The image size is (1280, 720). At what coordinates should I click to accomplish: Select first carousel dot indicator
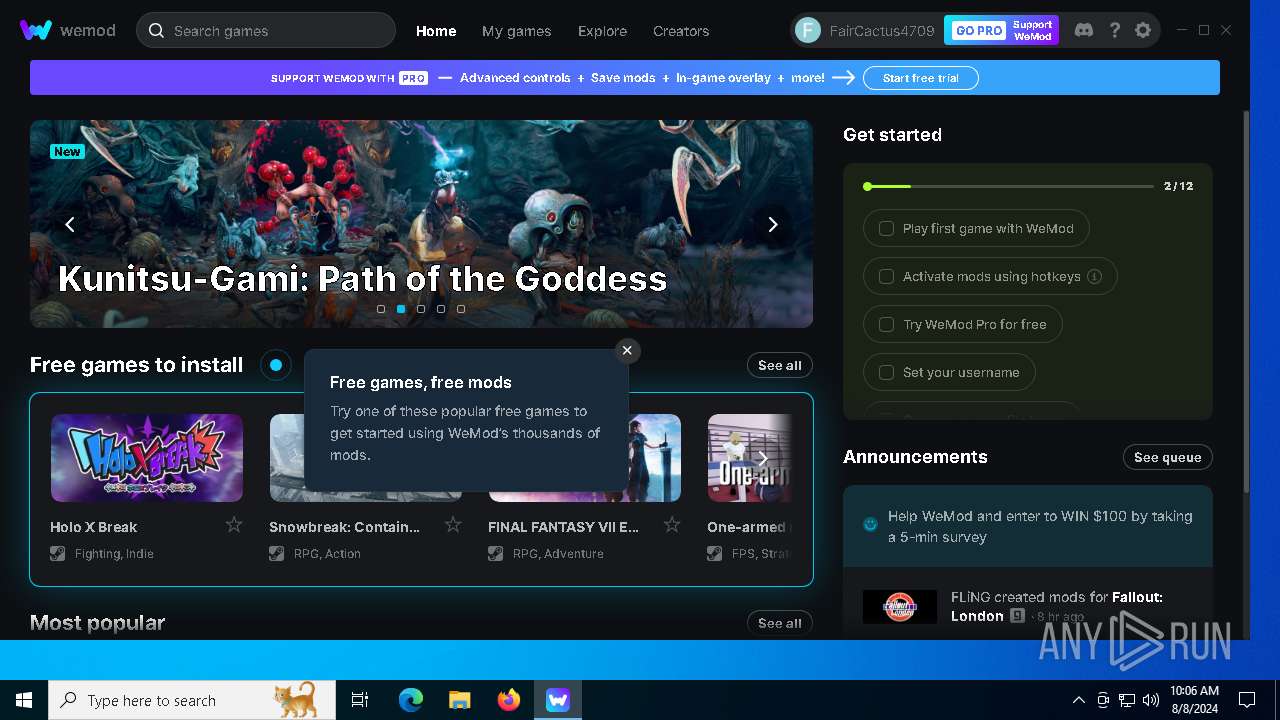(x=381, y=309)
